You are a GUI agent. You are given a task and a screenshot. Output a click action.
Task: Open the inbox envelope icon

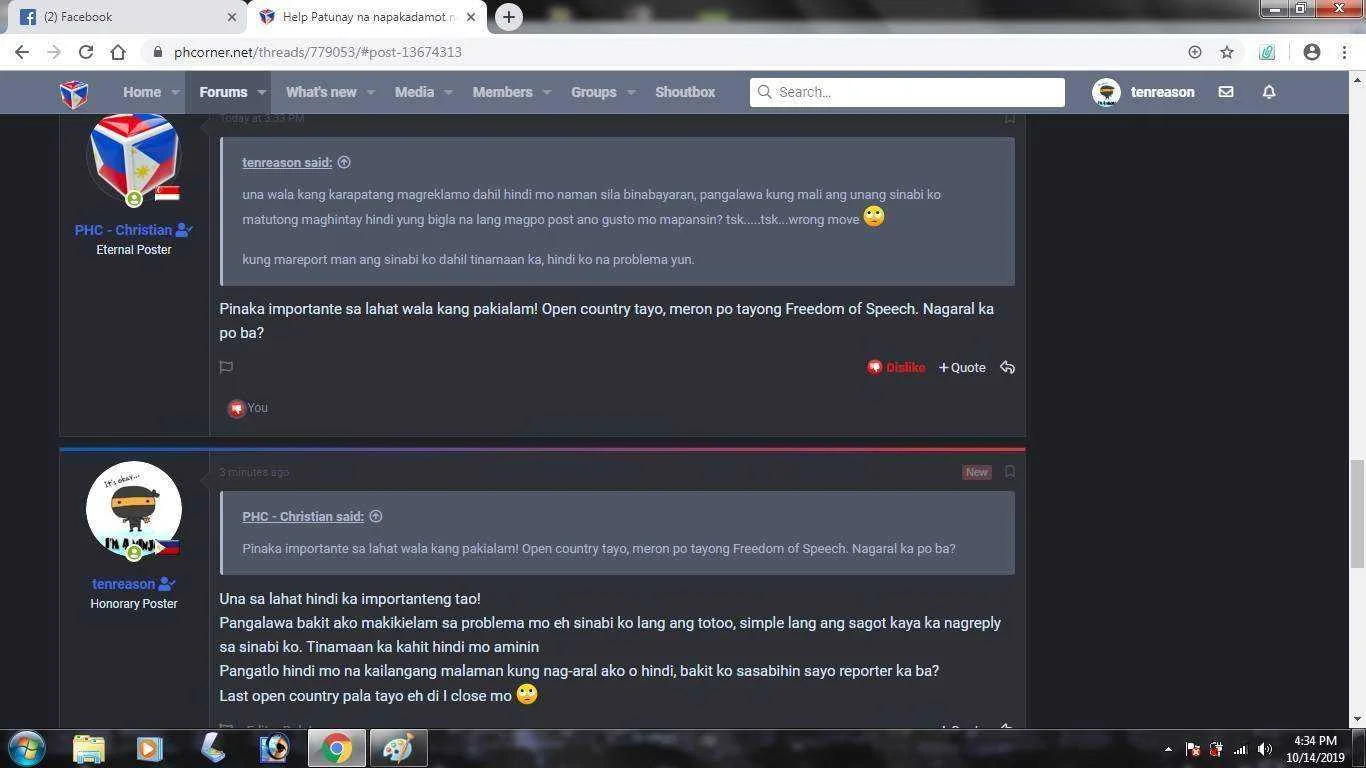[1226, 92]
